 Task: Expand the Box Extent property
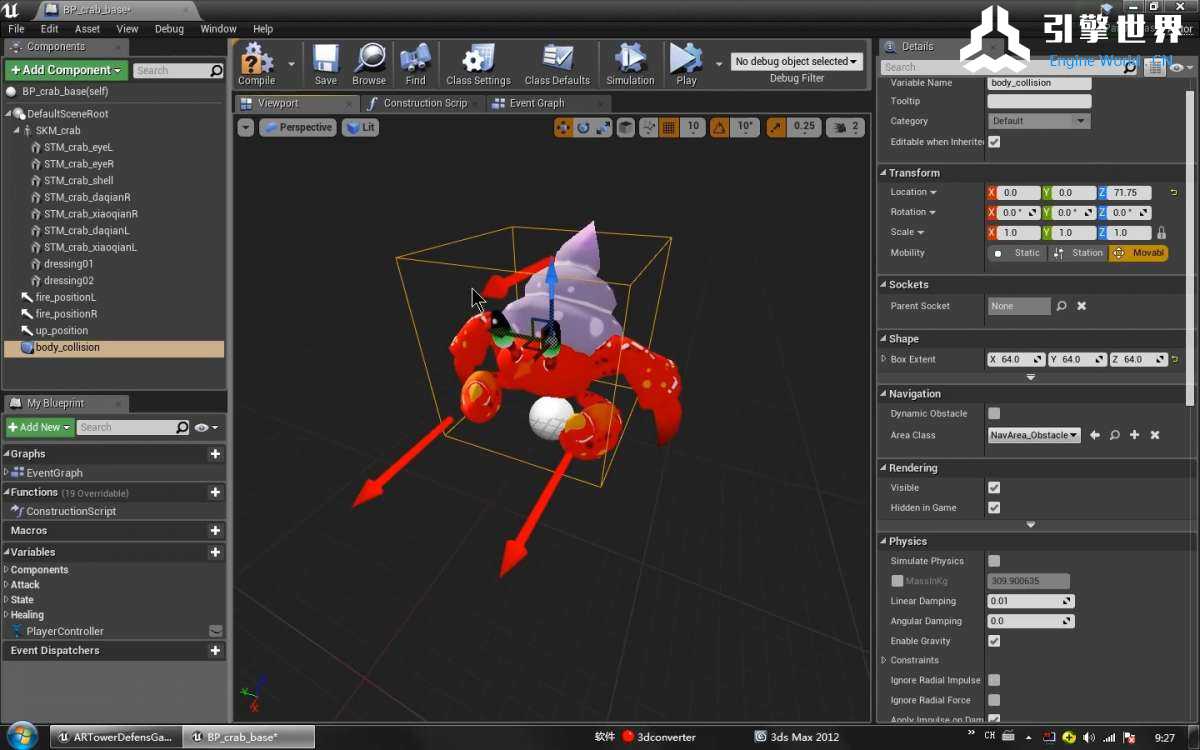[x=883, y=359]
